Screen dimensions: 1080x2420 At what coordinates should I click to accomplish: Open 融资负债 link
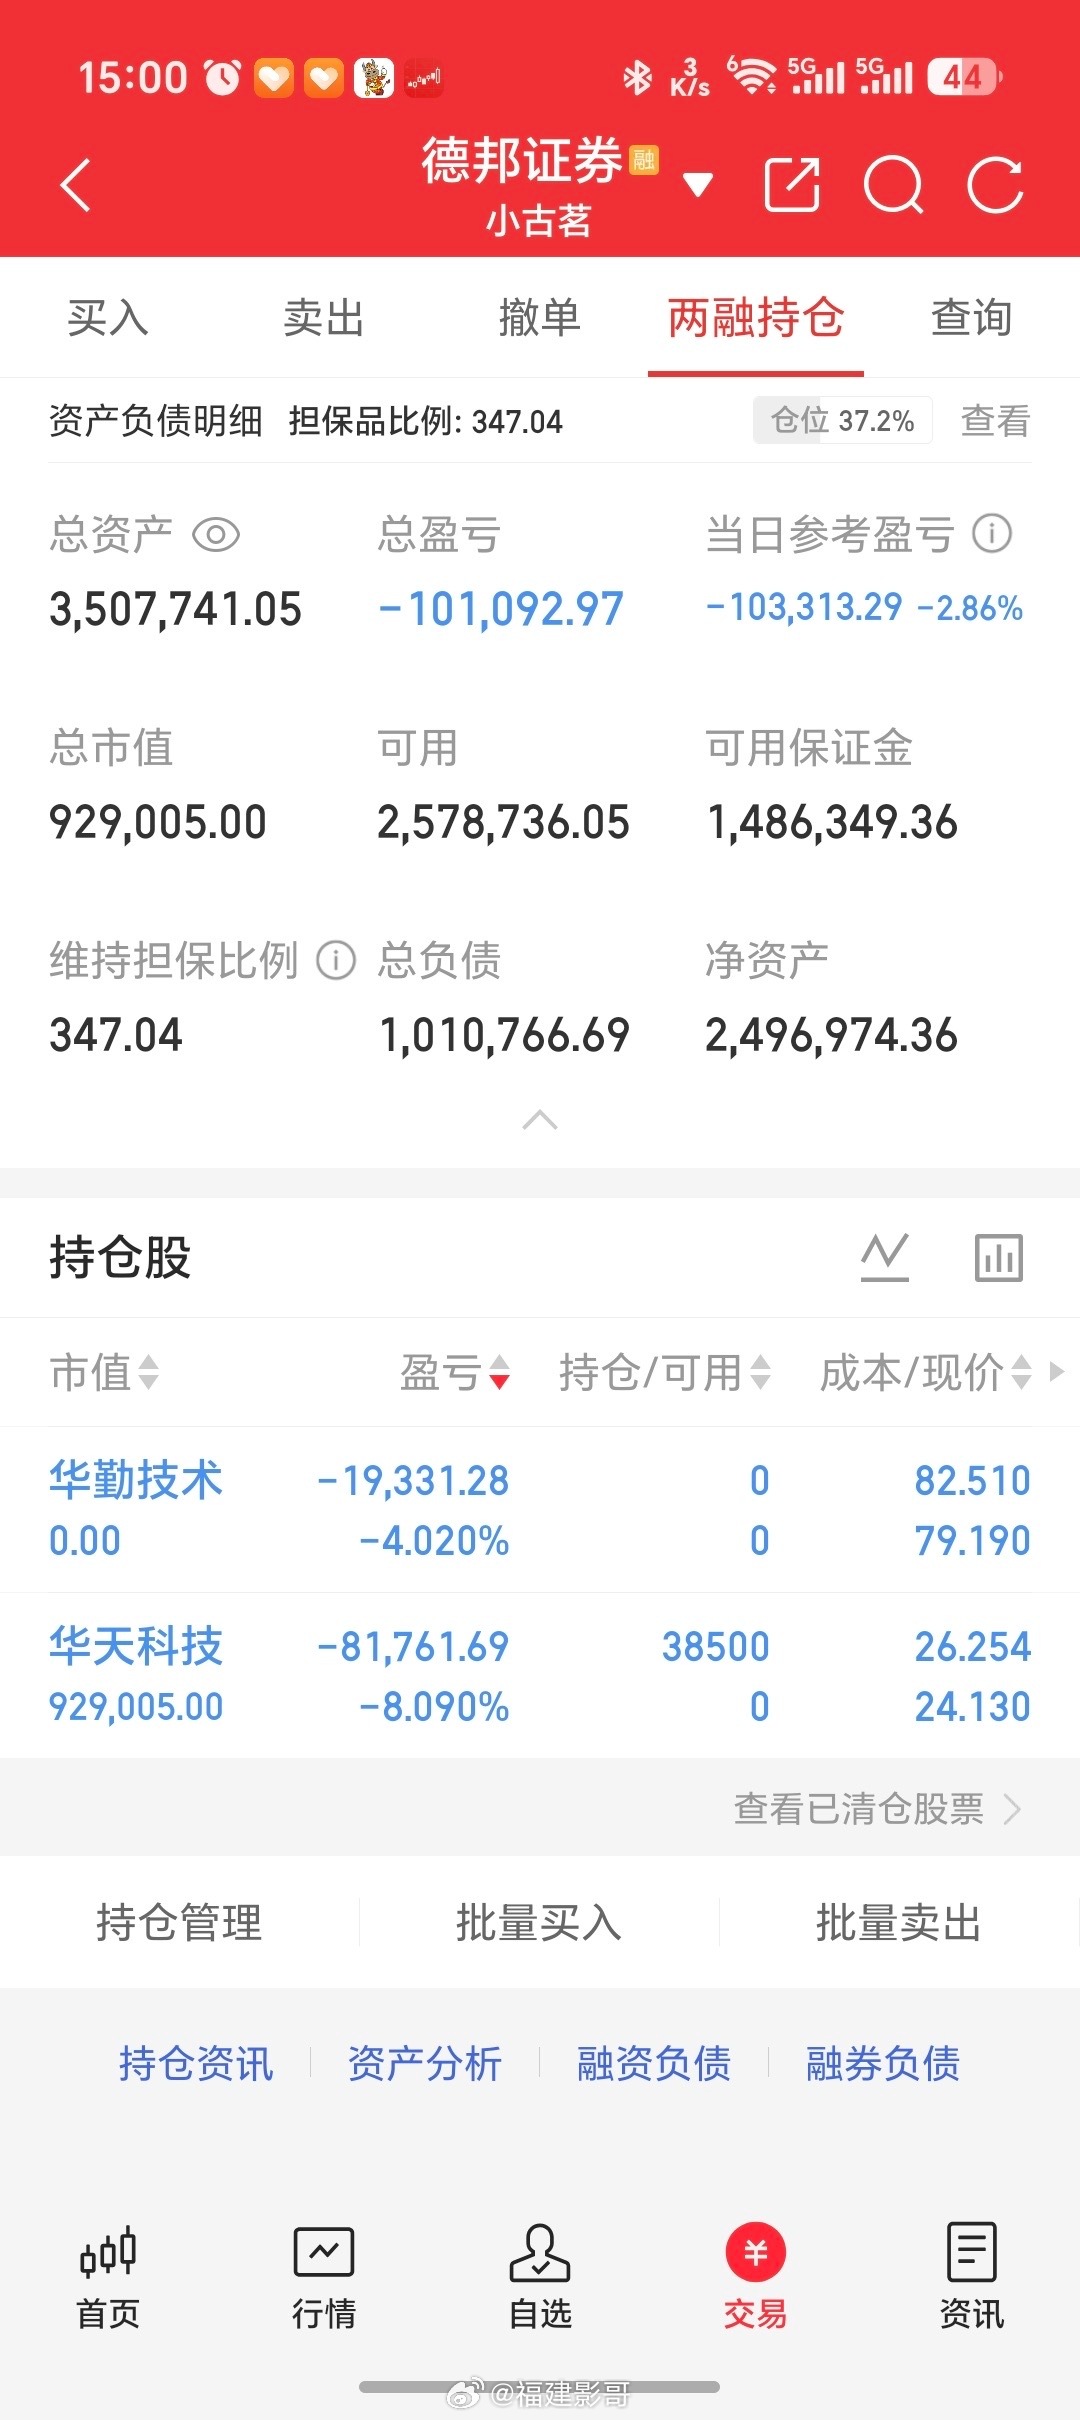(654, 2063)
